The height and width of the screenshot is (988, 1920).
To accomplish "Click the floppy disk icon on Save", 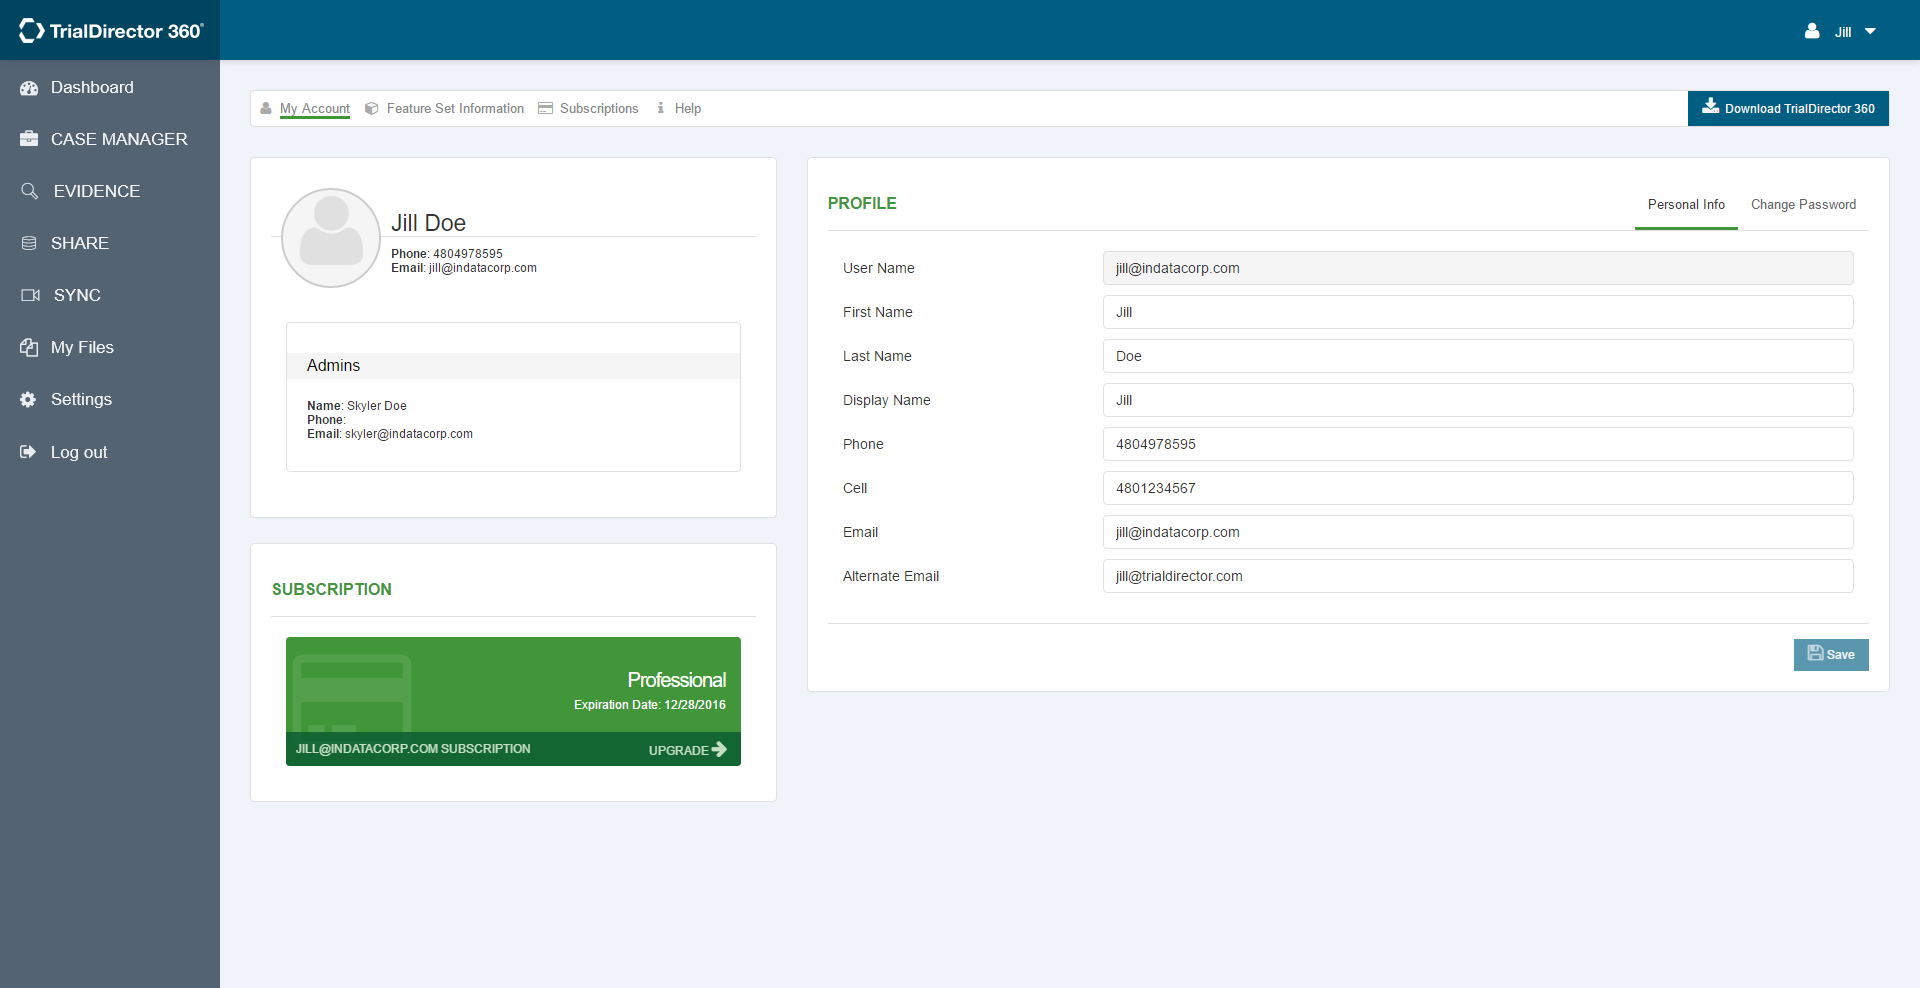I will coord(1815,653).
